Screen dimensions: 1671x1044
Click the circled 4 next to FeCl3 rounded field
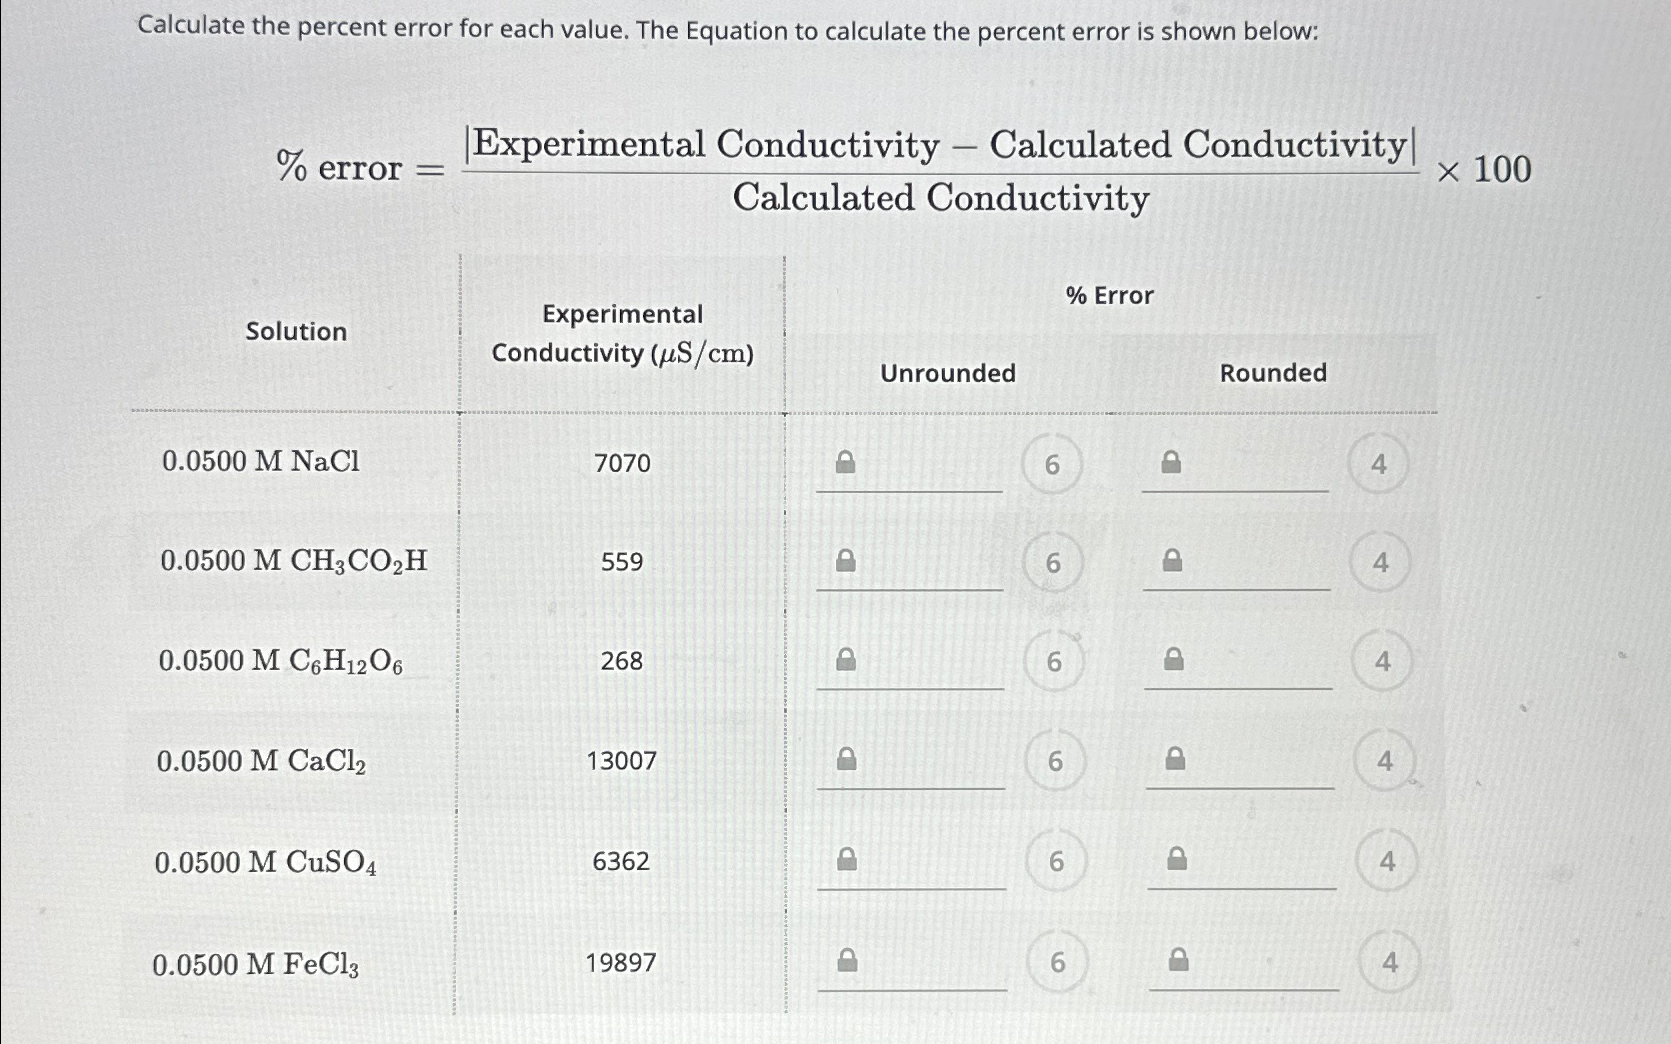tap(1387, 963)
